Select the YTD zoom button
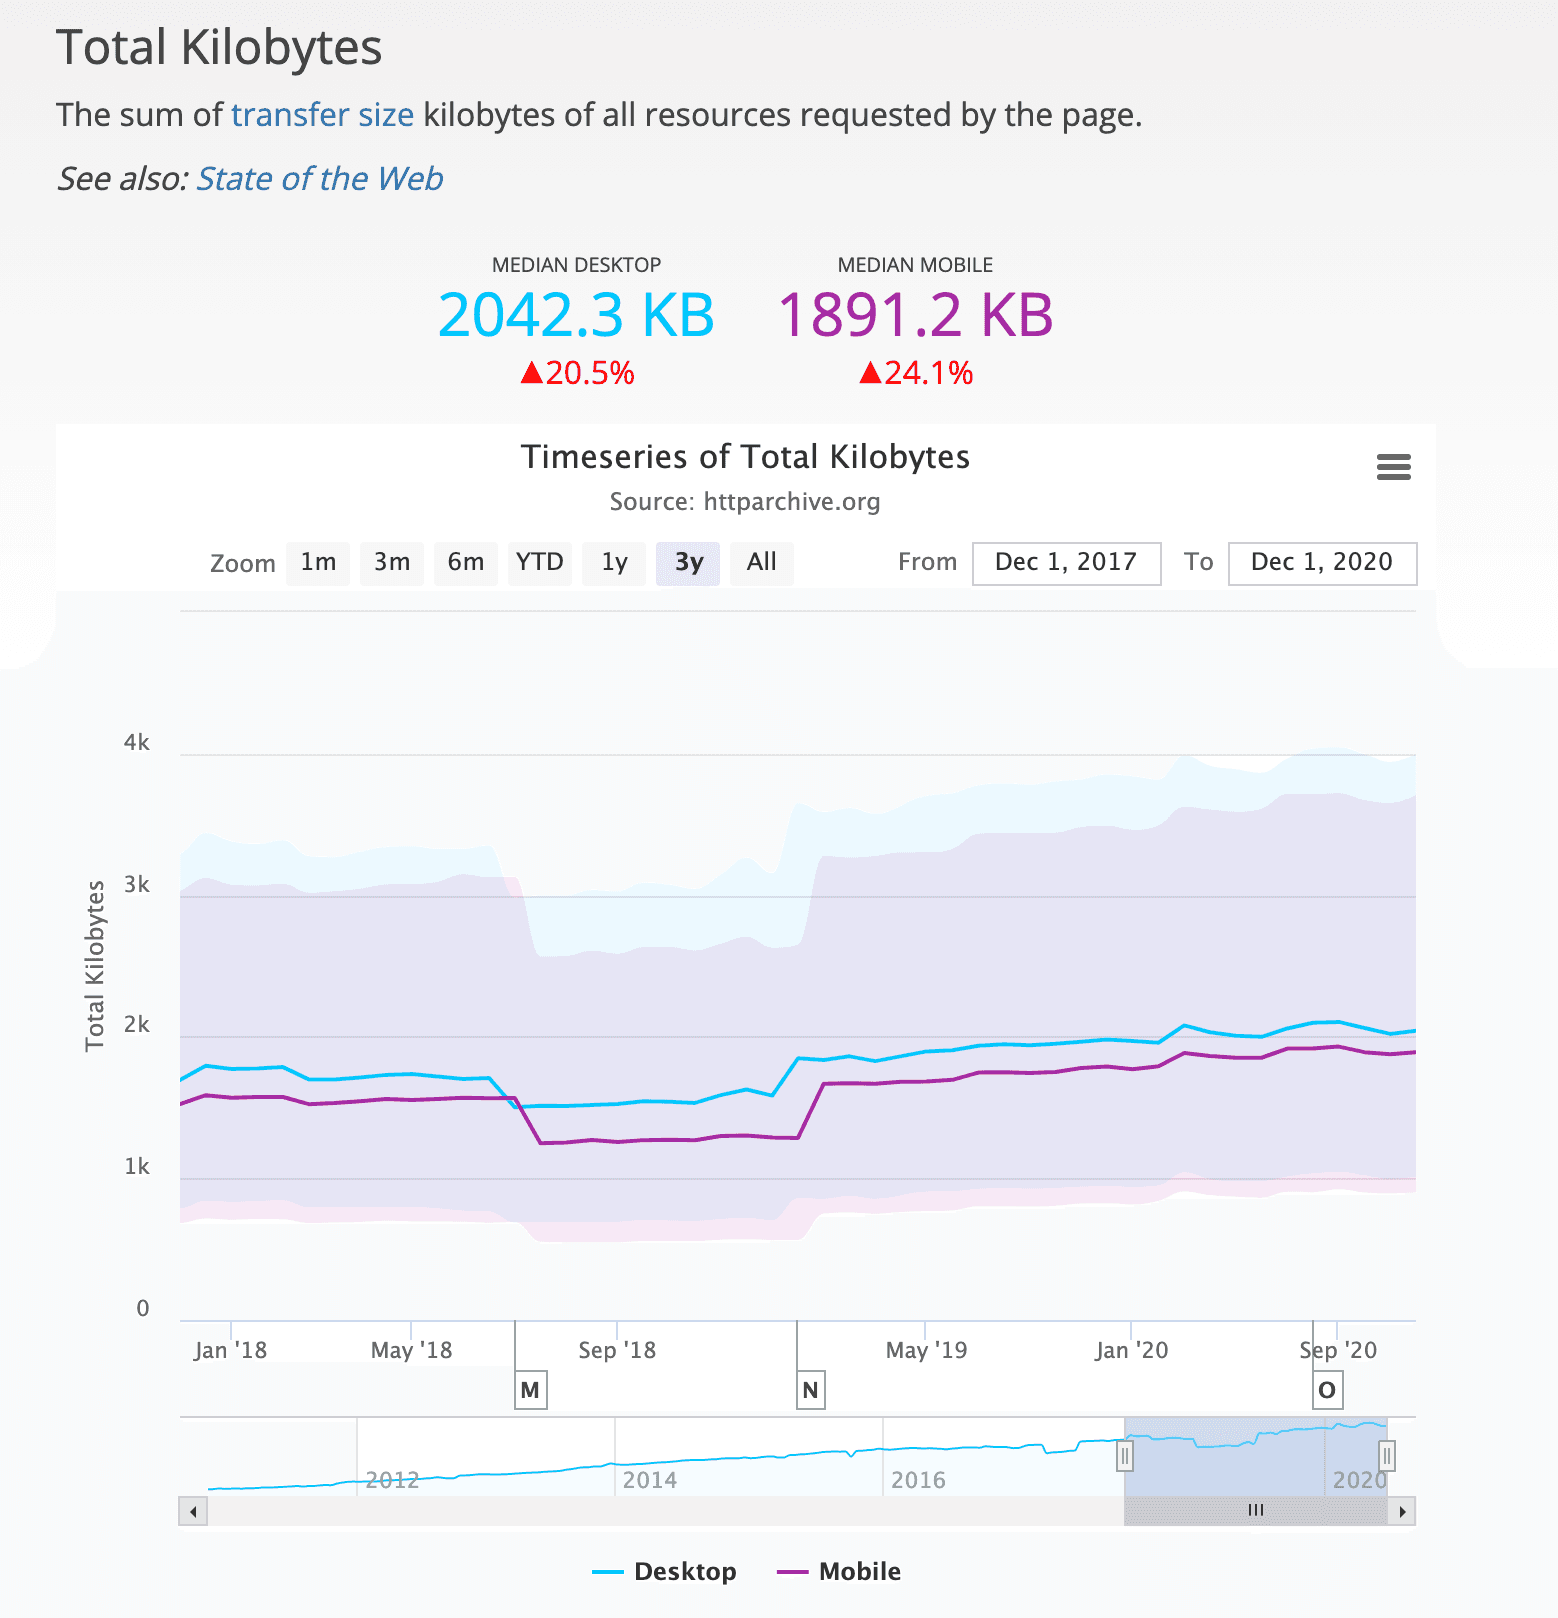1558x1618 pixels. click(x=540, y=563)
